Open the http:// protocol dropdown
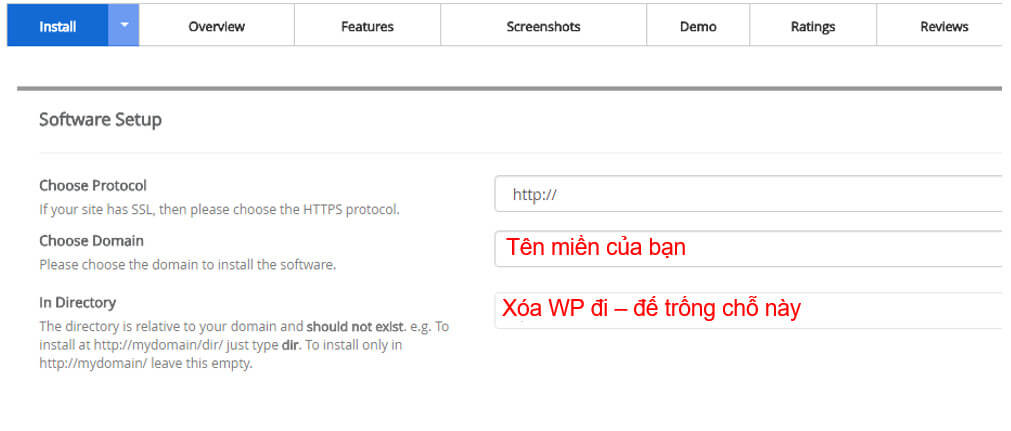 click(x=748, y=194)
